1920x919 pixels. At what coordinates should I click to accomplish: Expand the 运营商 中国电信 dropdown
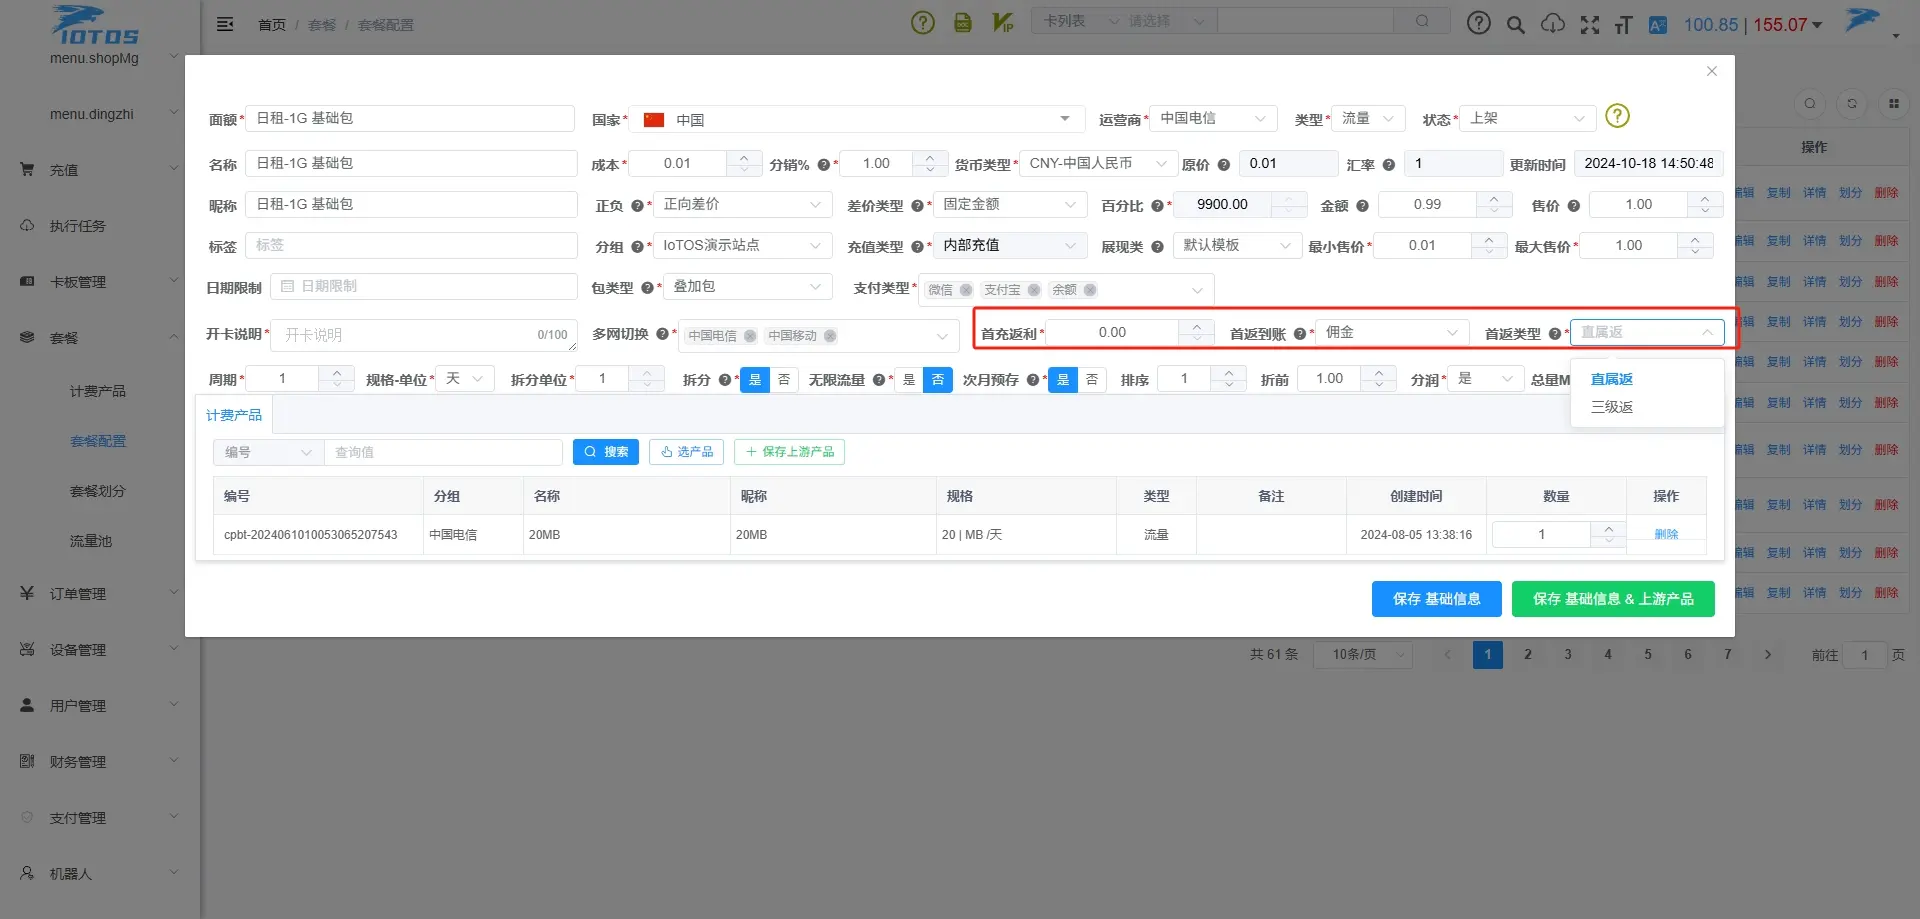(x=1213, y=118)
